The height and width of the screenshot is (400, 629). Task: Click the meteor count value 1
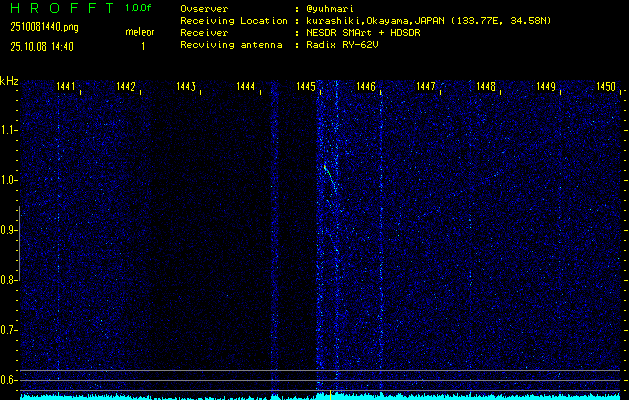[143, 47]
